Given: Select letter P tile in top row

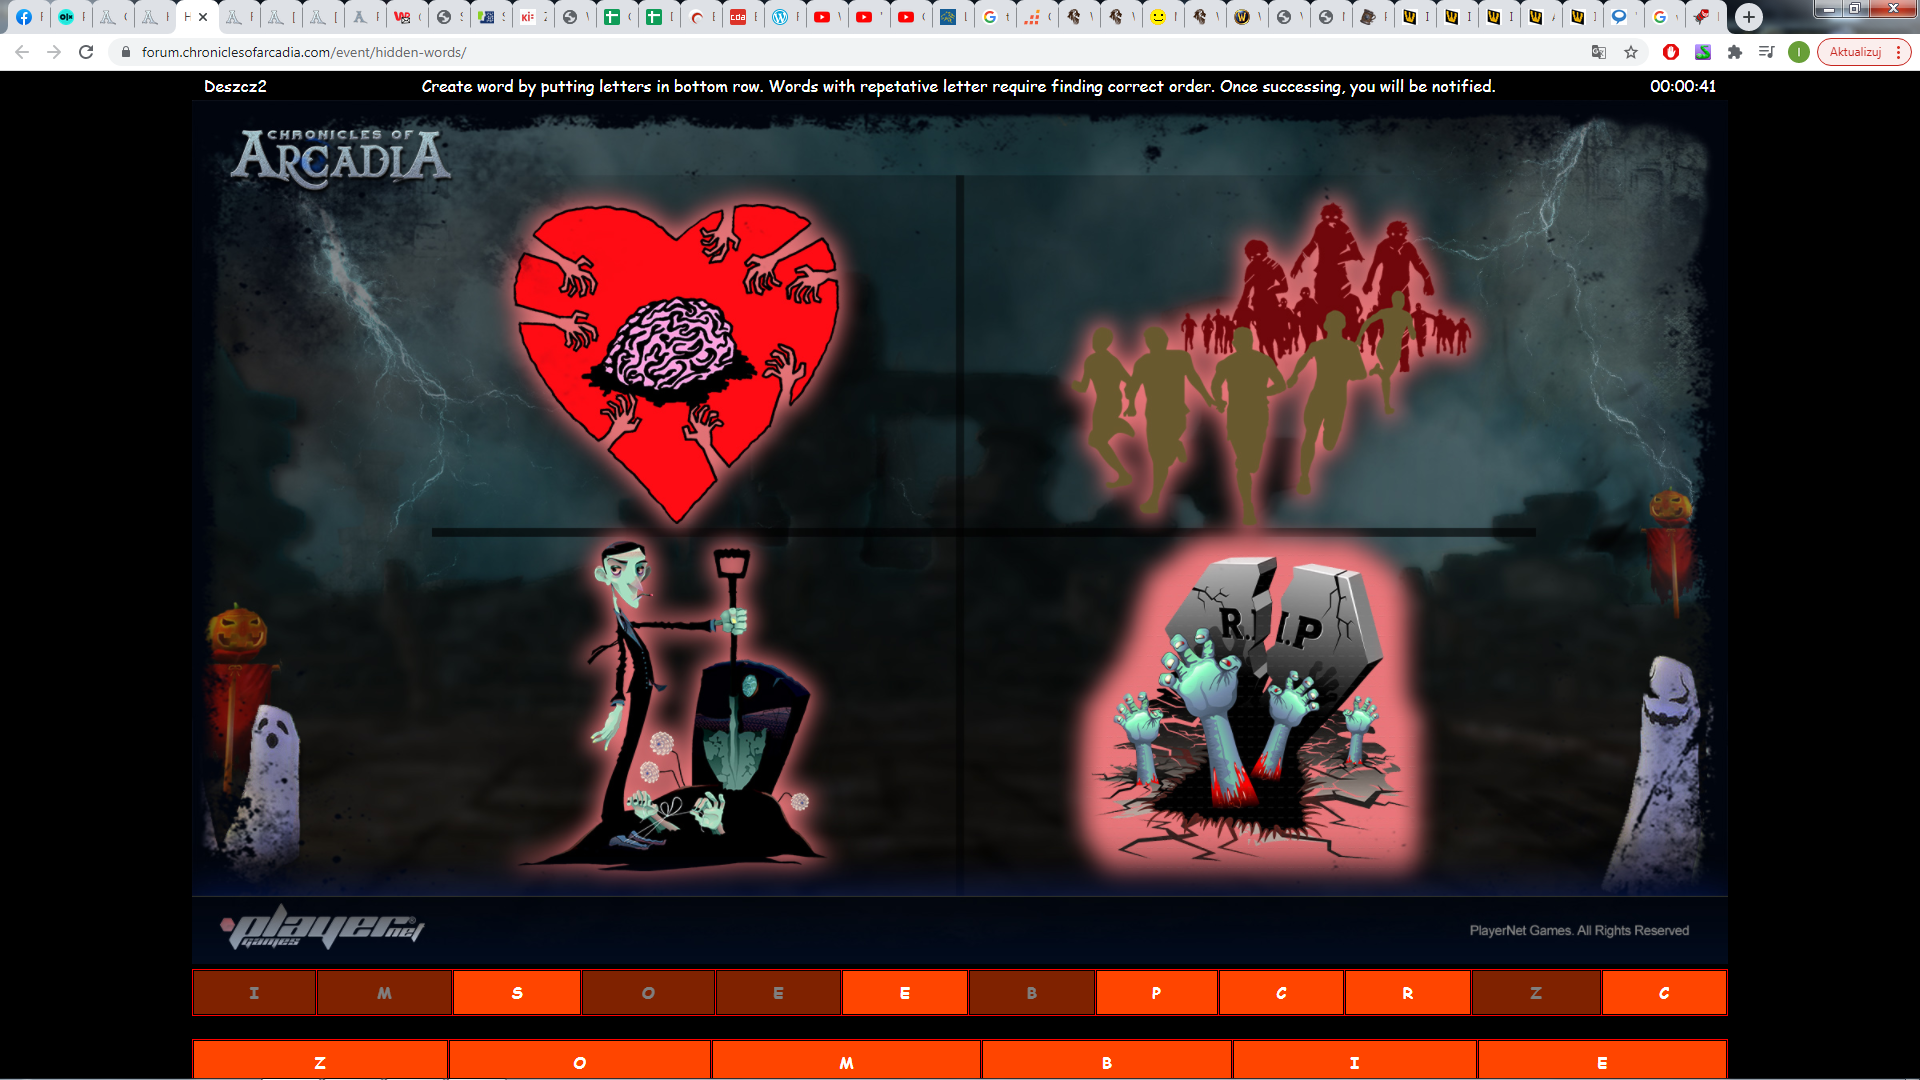Looking at the screenshot, I should click(1156, 993).
